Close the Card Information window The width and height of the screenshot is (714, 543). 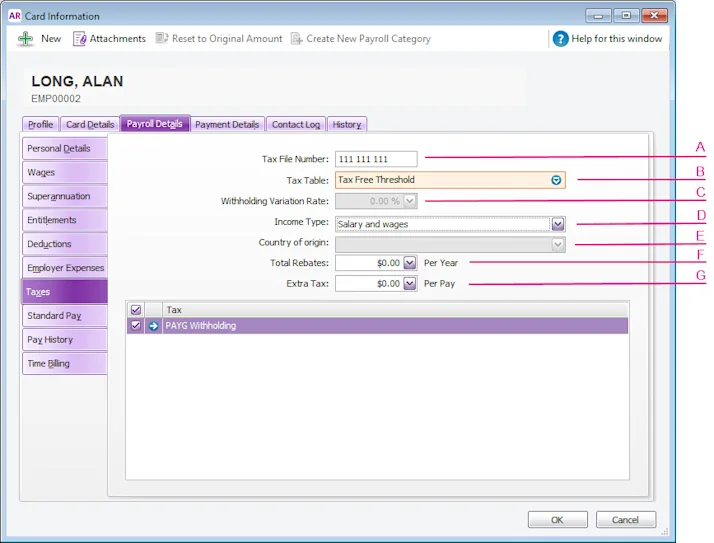pyautogui.click(x=654, y=15)
